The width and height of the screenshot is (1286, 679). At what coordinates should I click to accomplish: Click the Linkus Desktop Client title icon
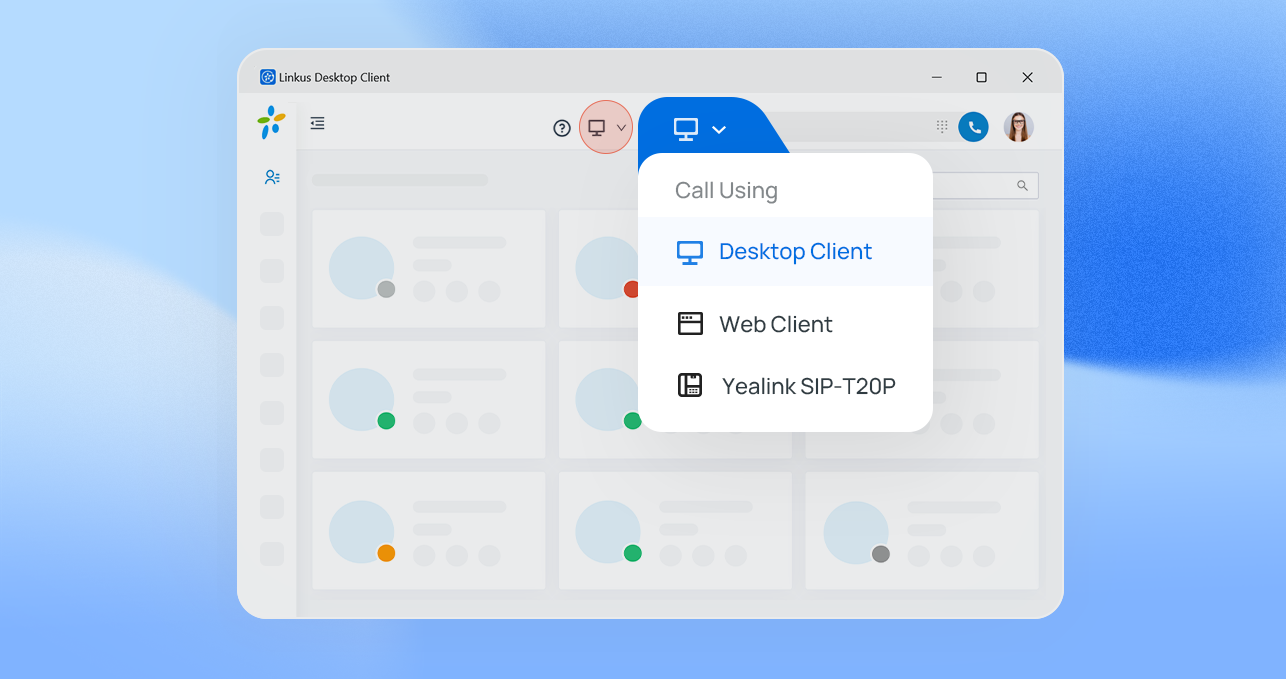[x=268, y=77]
